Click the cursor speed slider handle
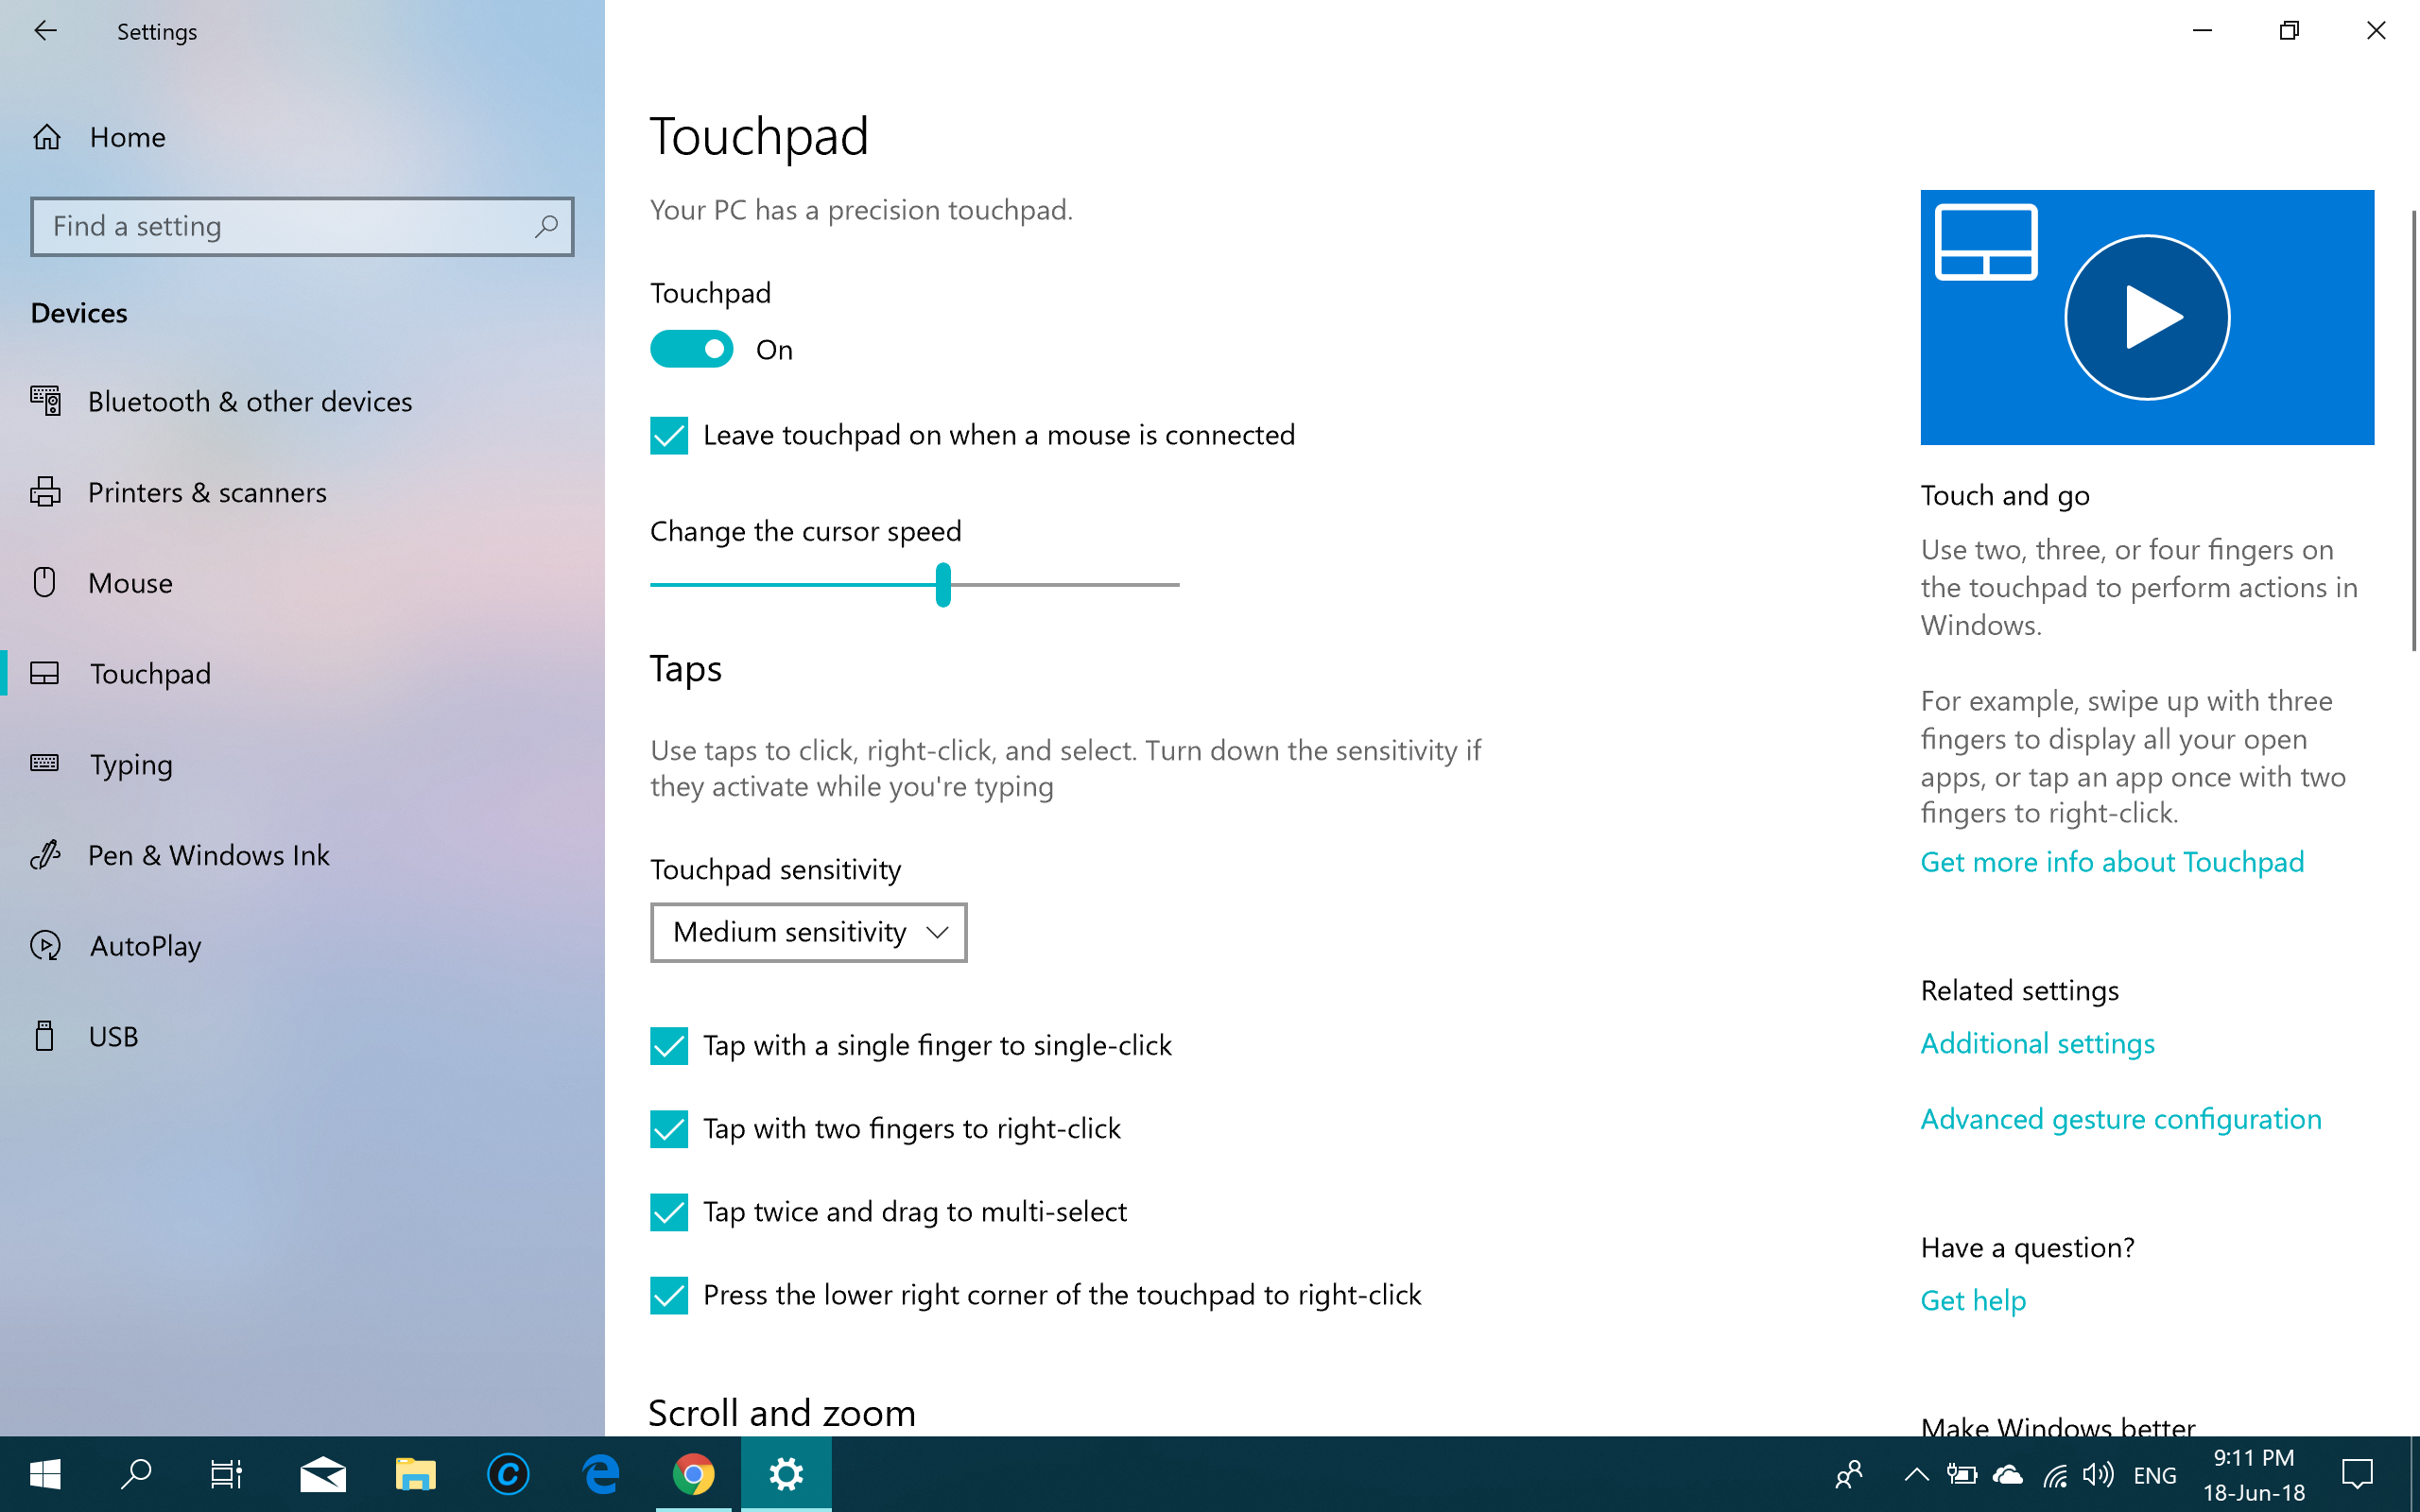This screenshot has height=1512, width=2420. [943, 585]
